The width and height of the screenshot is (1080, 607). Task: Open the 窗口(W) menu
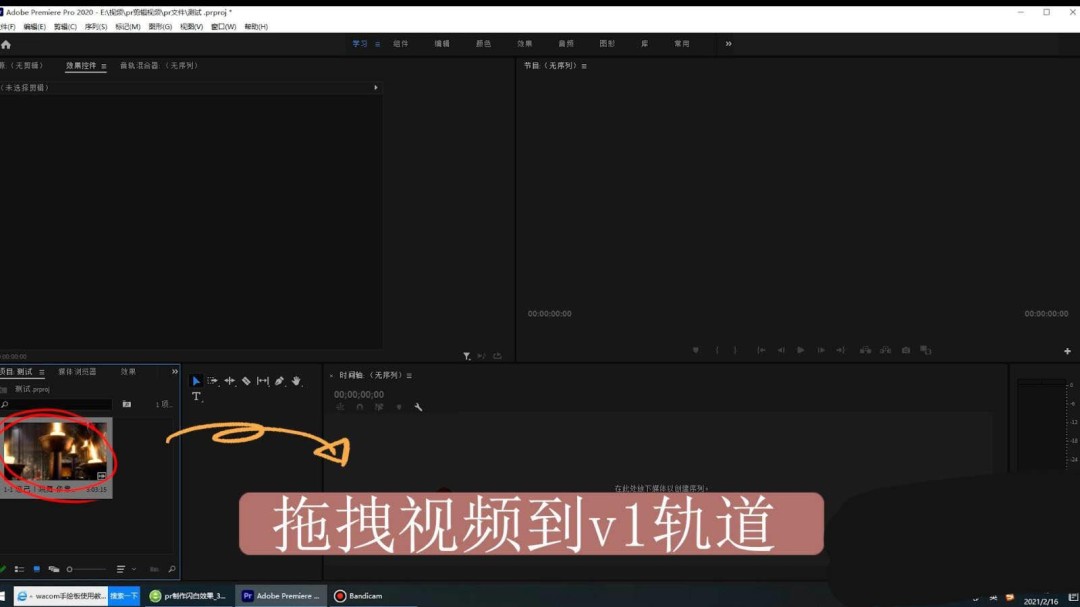click(223, 27)
